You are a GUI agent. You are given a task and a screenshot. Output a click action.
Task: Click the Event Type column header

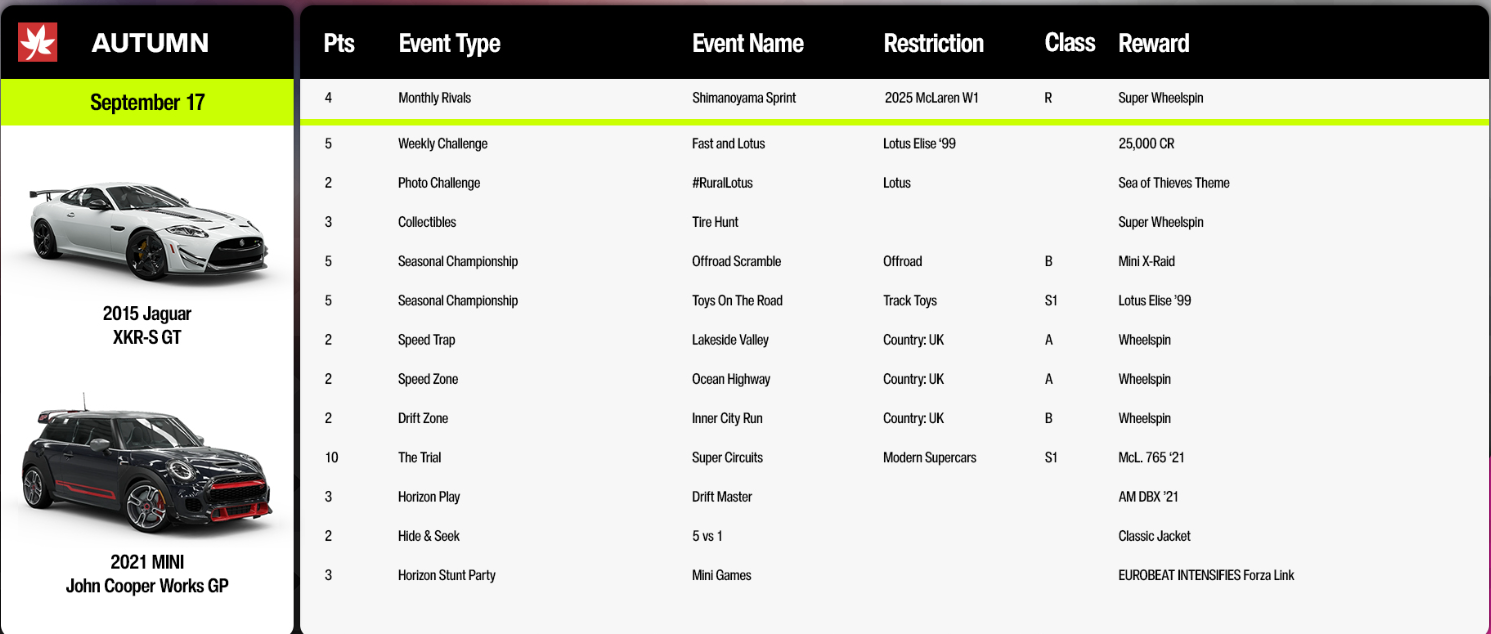coord(449,44)
